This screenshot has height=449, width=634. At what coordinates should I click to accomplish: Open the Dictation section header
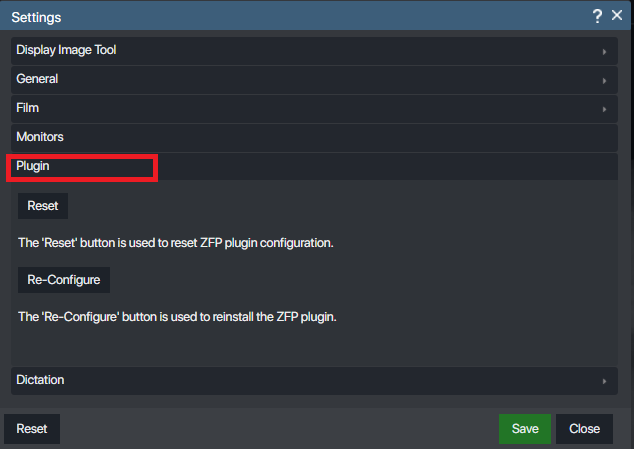click(x=40, y=380)
